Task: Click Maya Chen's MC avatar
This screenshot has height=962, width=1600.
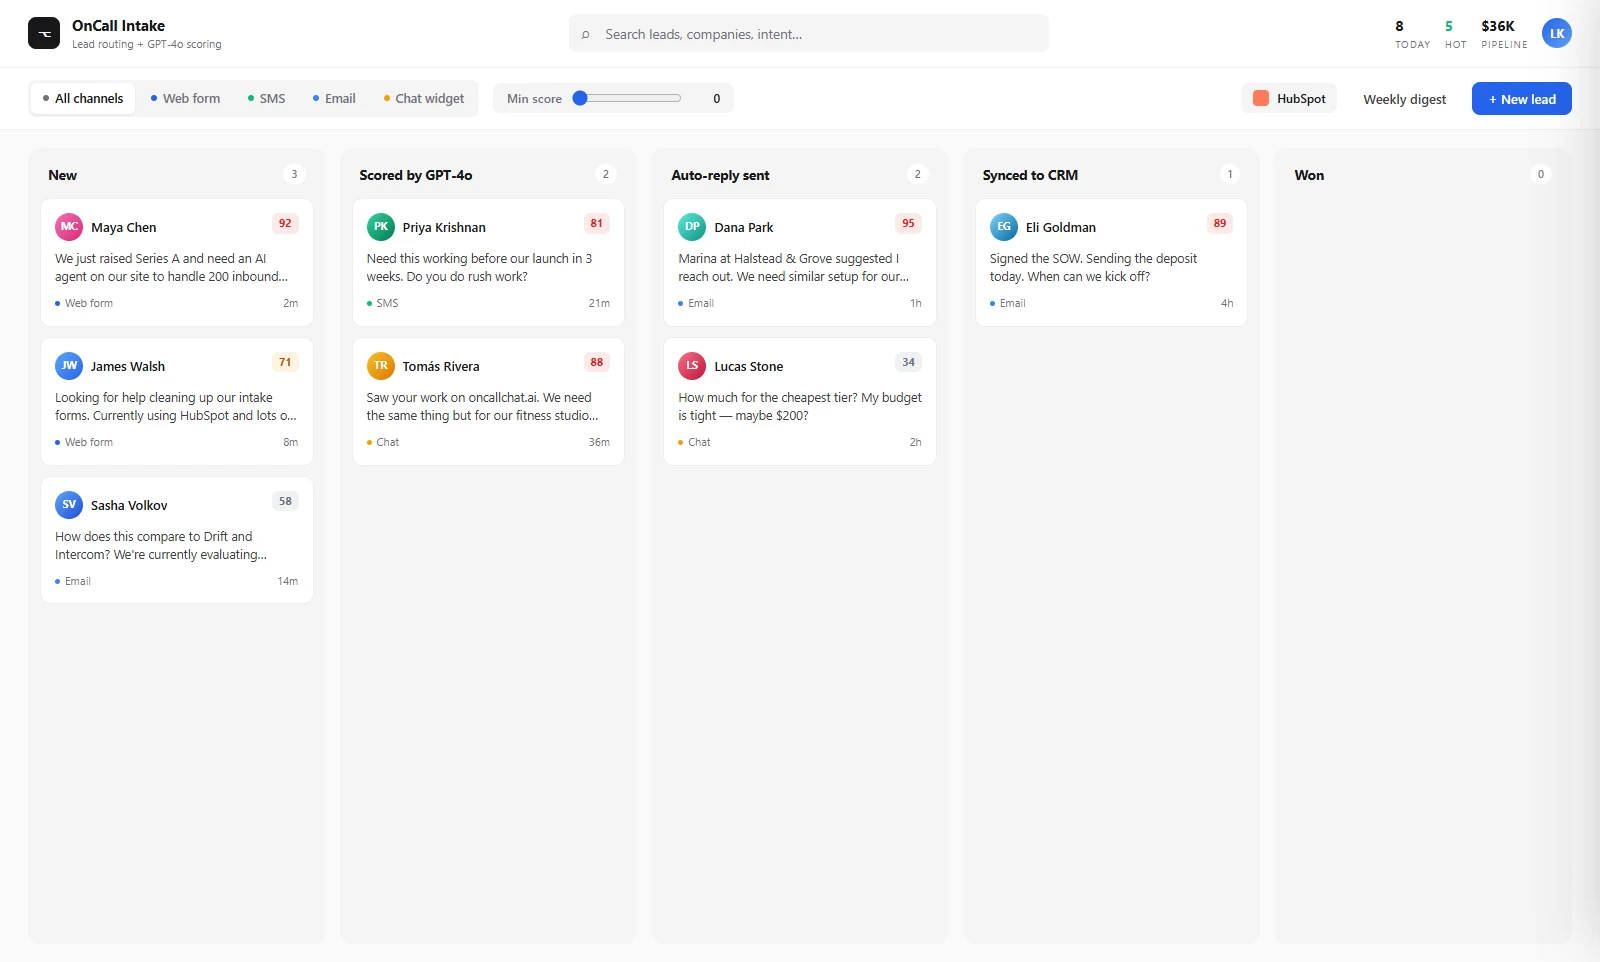Action: [69, 227]
